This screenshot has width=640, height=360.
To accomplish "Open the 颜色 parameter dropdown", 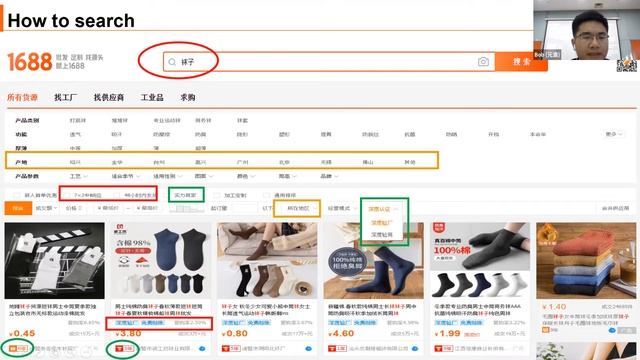I will click(246, 176).
